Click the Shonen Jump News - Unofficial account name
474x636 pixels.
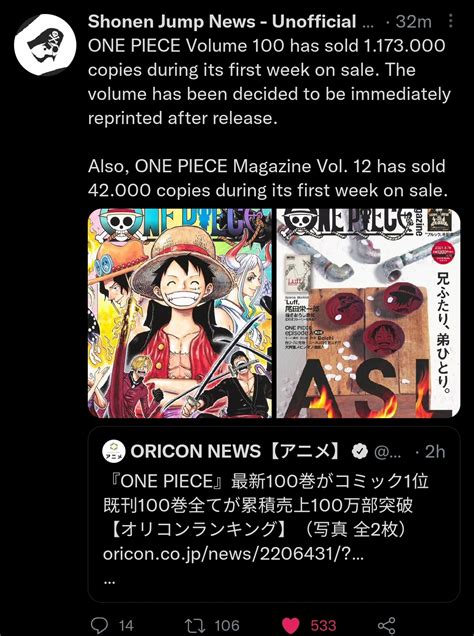(222, 21)
